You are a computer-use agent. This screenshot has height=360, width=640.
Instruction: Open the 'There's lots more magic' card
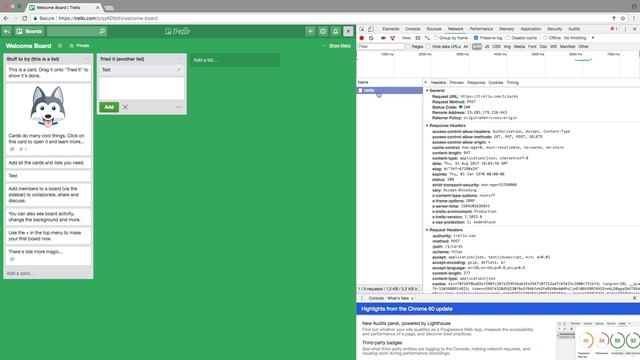click(48, 255)
